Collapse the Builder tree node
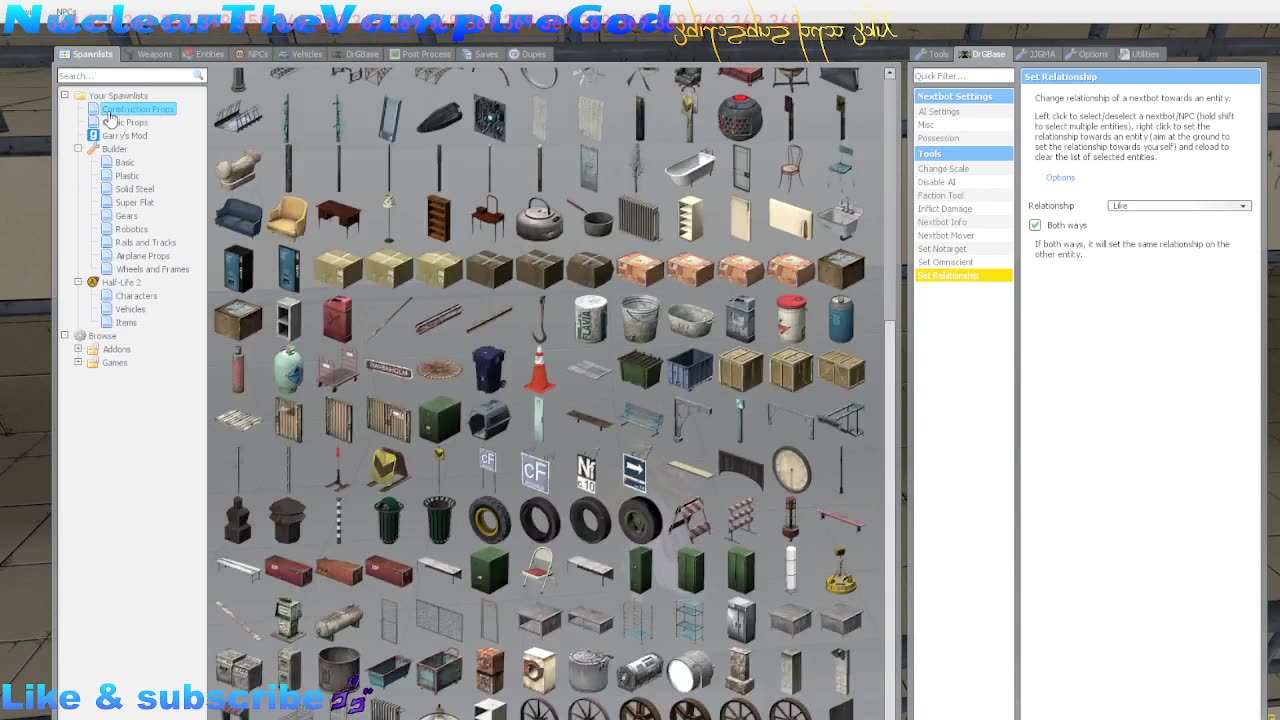This screenshot has width=1280, height=720. (78, 149)
